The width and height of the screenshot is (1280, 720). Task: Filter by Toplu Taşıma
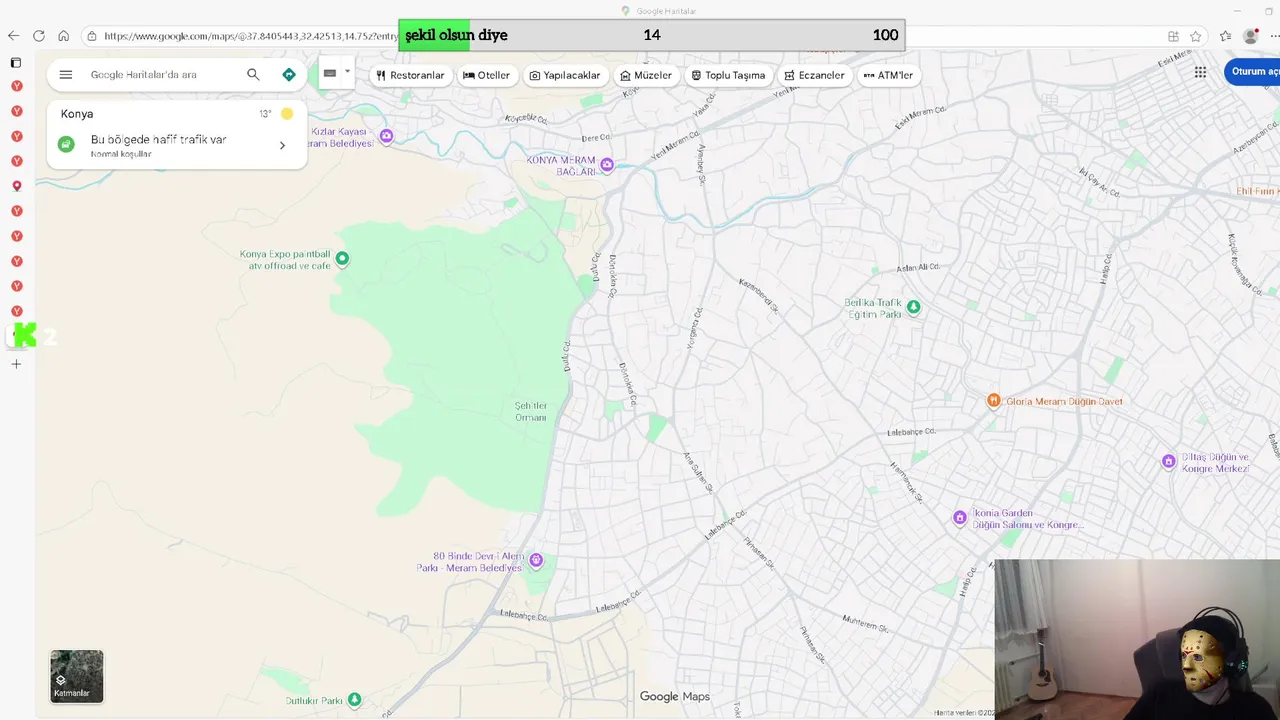point(728,75)
